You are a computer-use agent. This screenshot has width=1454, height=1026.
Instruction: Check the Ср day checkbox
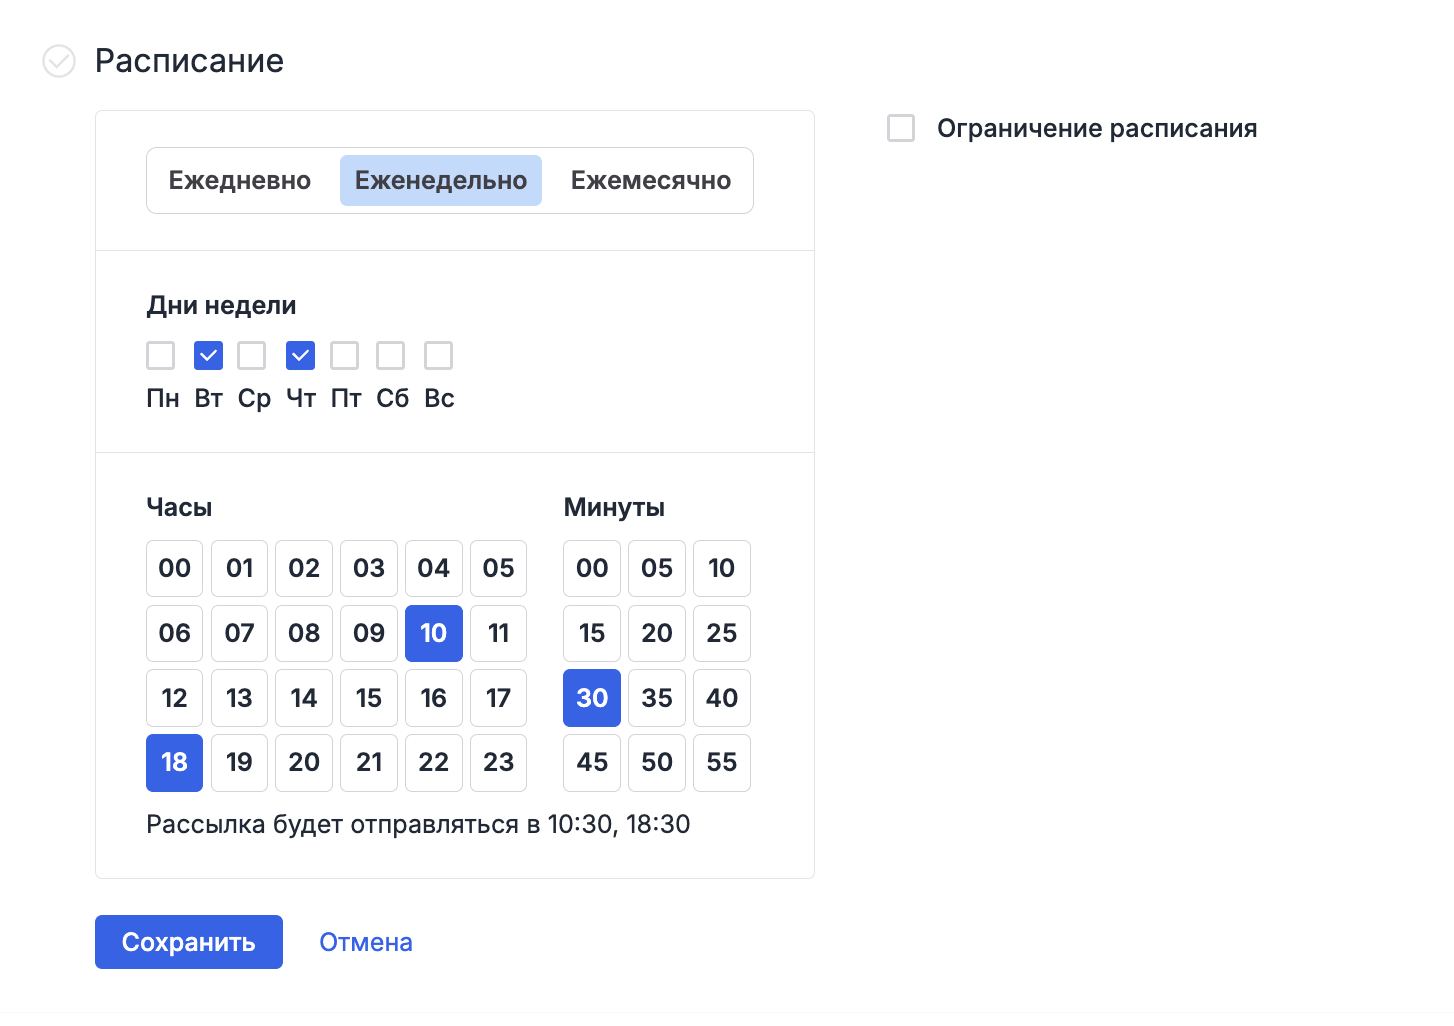click(253, 355)
